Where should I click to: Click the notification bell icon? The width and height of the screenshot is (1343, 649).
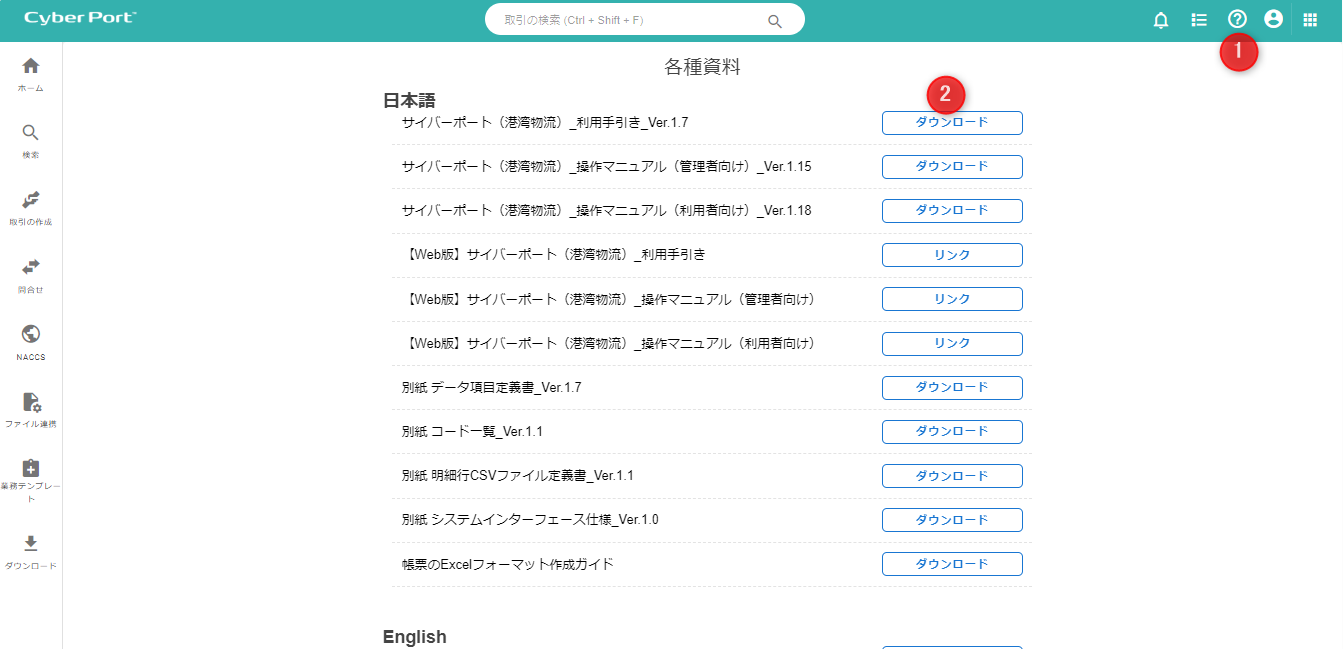(x=1161, y=20)
